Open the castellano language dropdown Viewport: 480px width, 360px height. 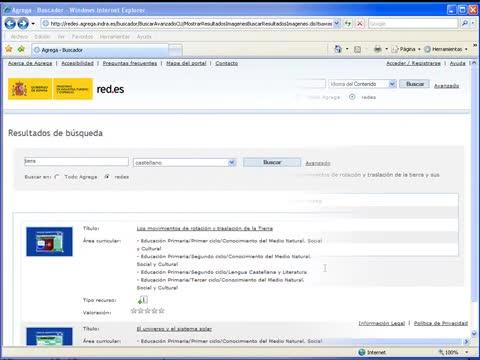pyautogui.click(x=232, y=163)
